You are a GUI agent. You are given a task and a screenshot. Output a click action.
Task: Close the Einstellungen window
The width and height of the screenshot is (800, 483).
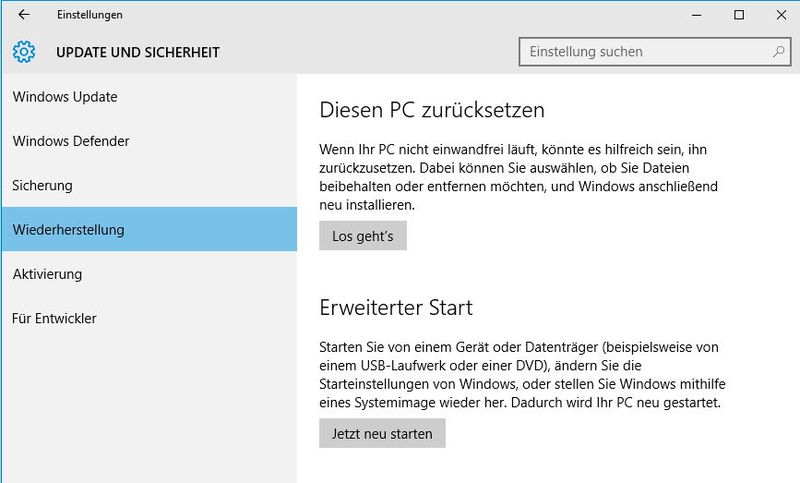point(781,15)
